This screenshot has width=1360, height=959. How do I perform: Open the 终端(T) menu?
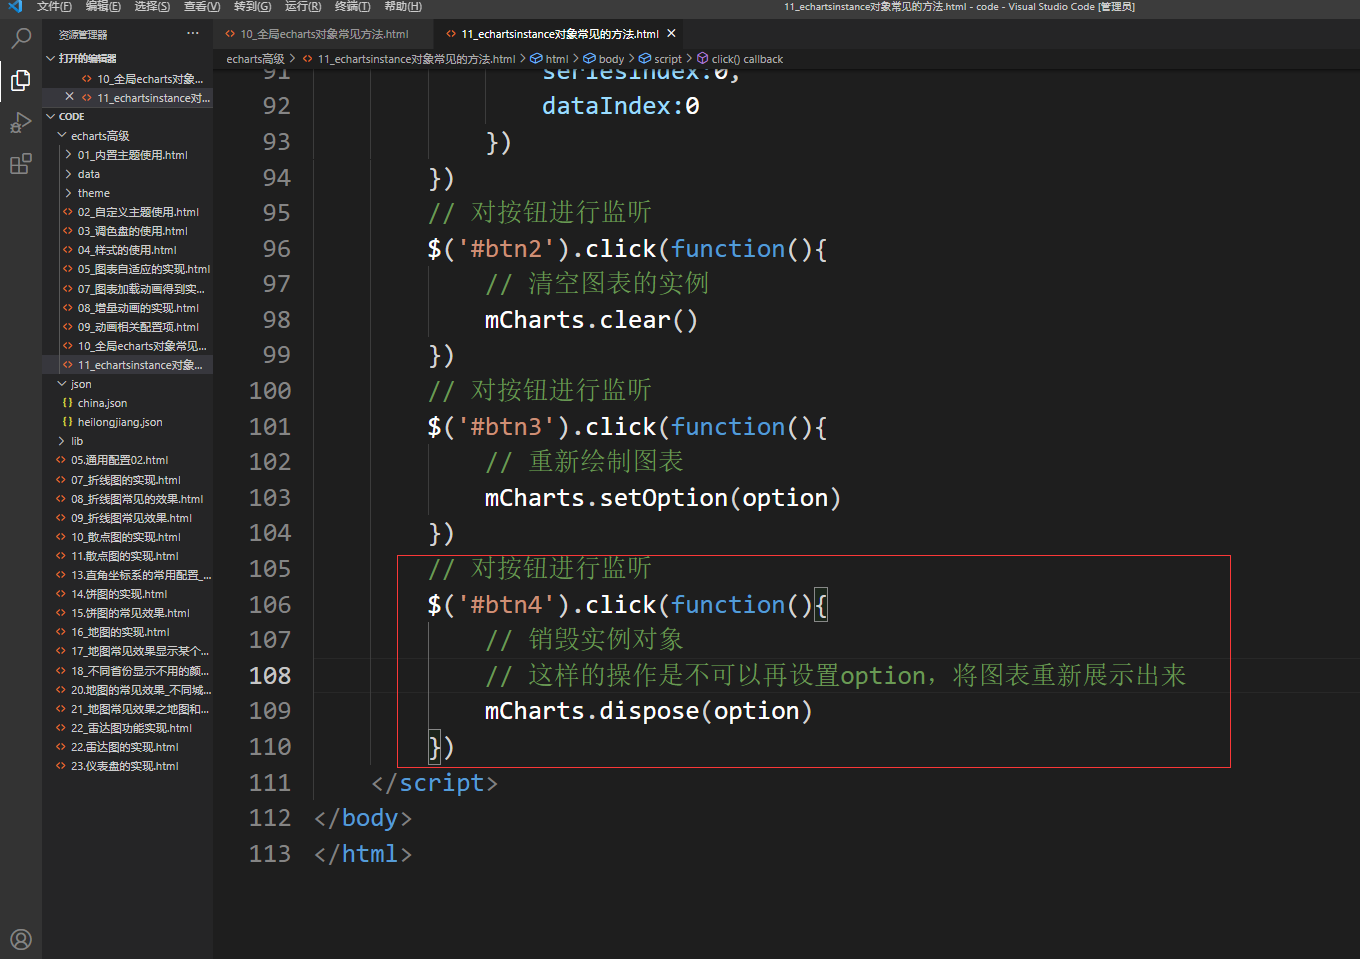pos(352,6)
